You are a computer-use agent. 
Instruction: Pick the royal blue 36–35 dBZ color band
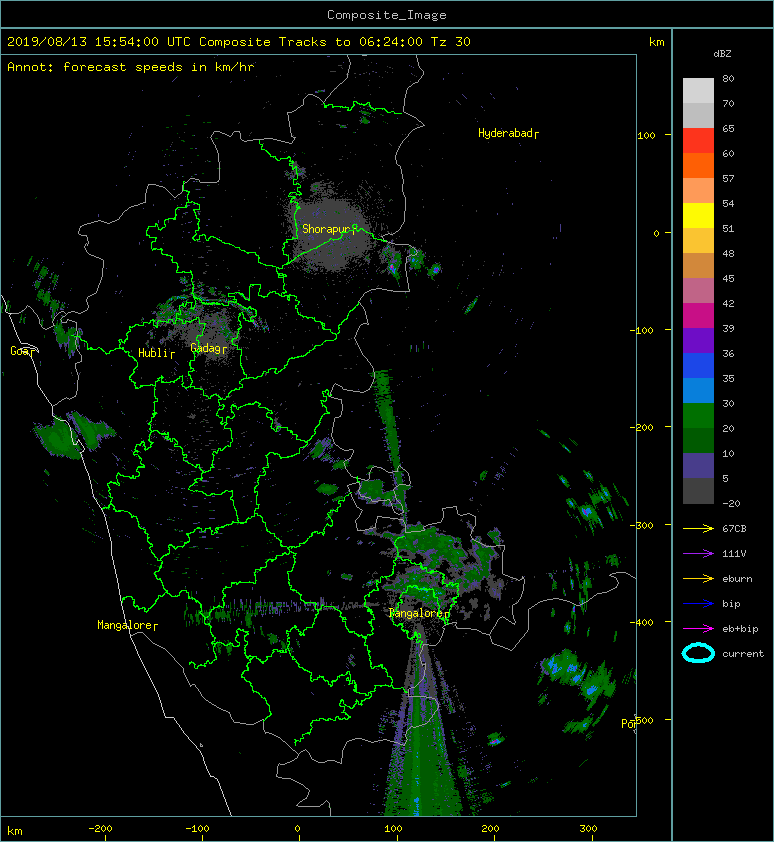point(698,366)
